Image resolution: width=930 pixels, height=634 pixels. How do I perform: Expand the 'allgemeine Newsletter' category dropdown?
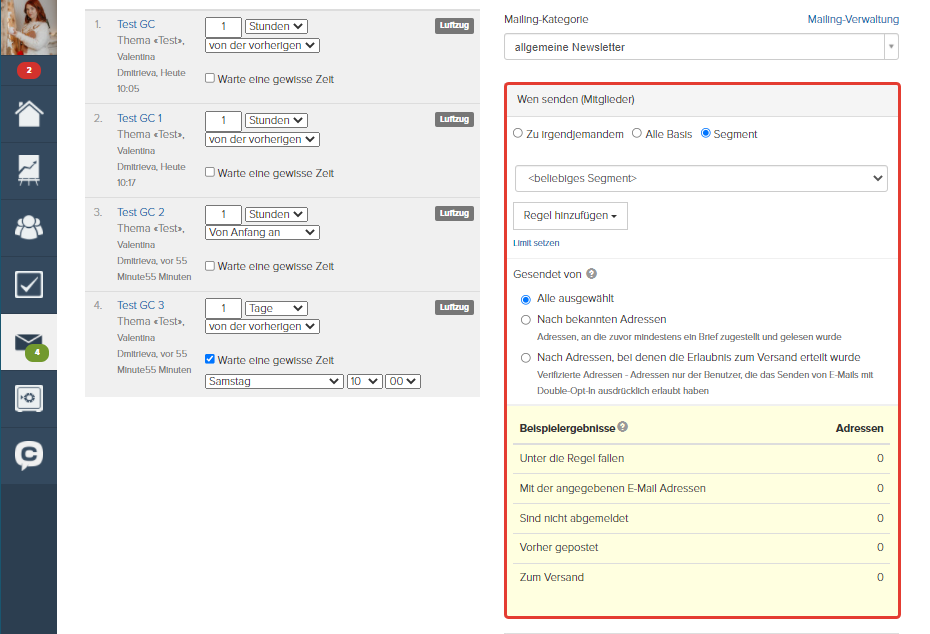tap(701, 47)
